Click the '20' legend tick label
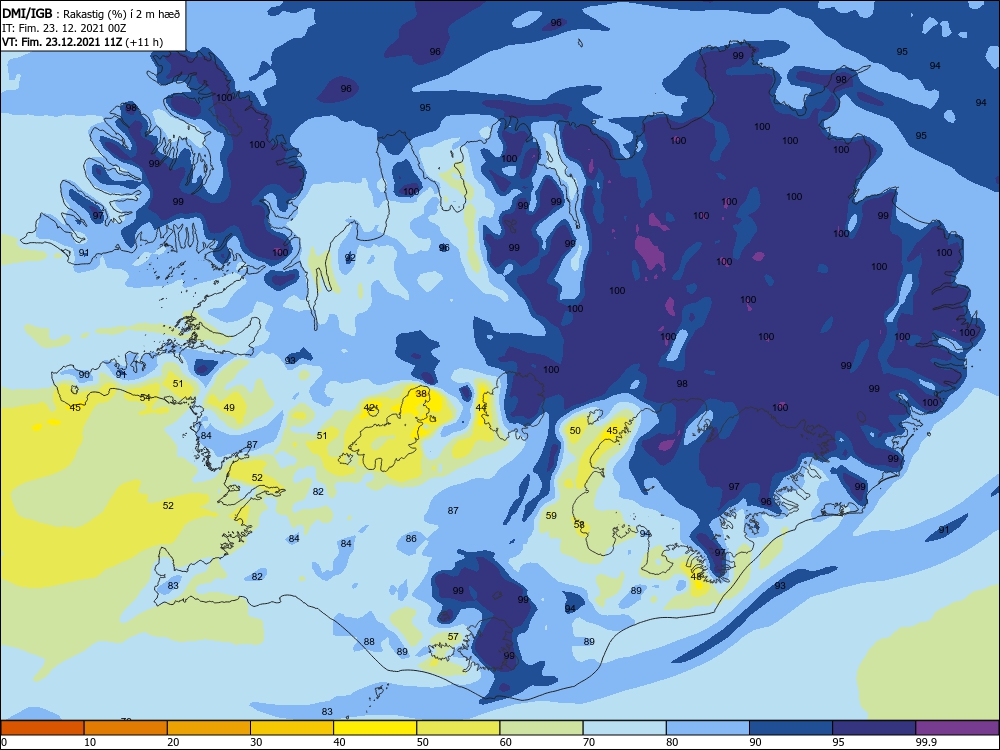Viewport: 1000px width, 750px height. pyautogui.click(x=173, y=742)
